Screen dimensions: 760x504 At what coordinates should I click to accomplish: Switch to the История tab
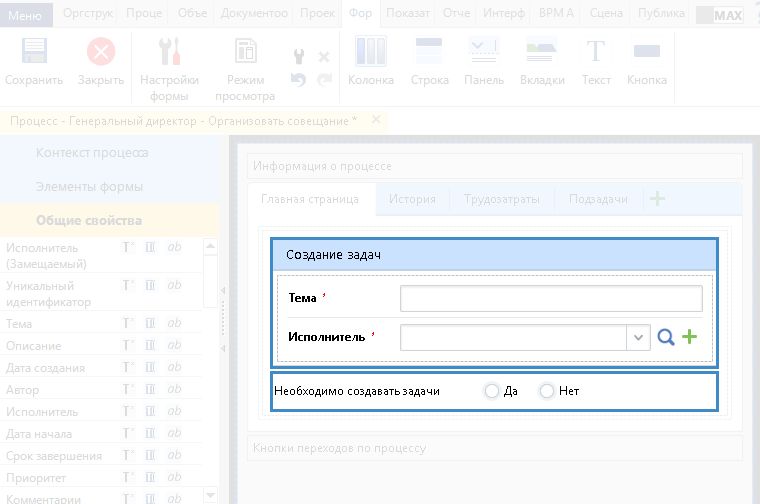412,199
